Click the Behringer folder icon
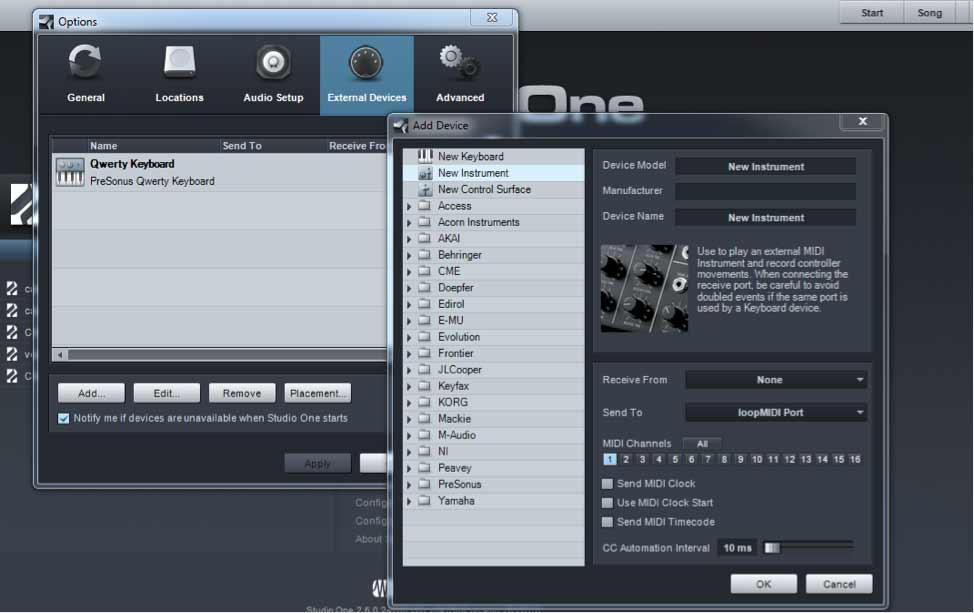Screen dimensions: 974x613 pyautogui.click(x=425, y=255)
